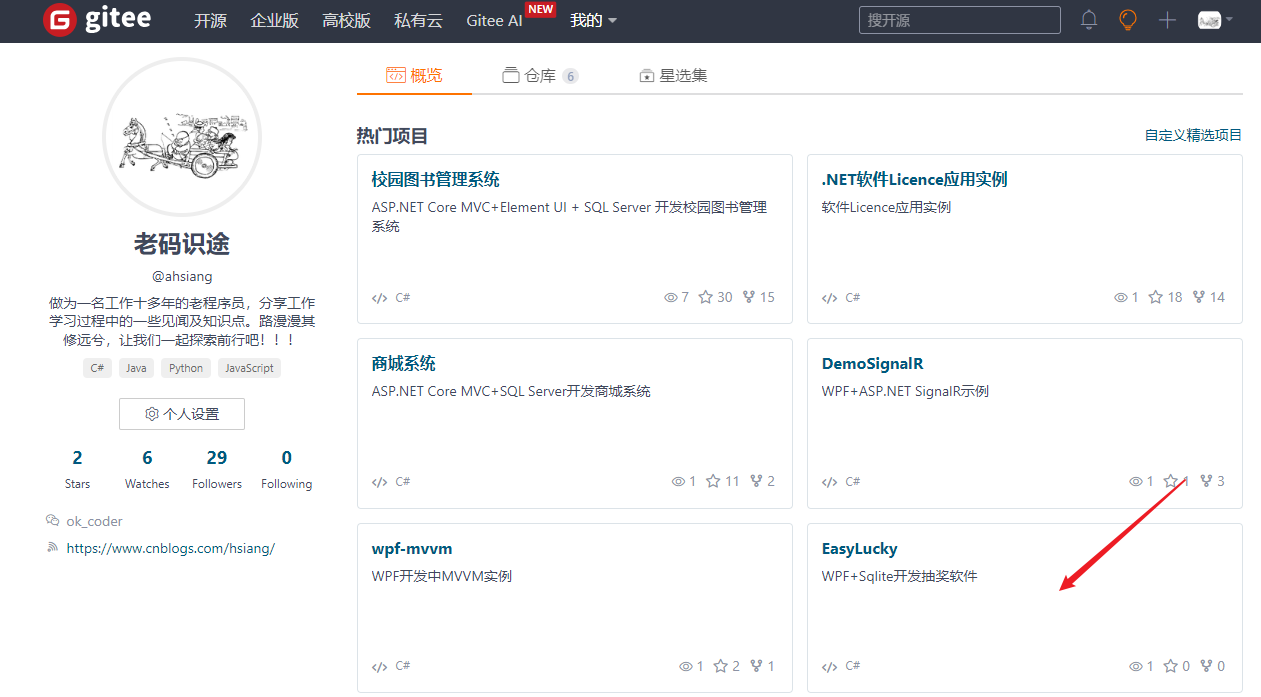Click the star icon on 校园图书管理系统 card
This screenshot has height=697, width=1261.
pos(706,297)
